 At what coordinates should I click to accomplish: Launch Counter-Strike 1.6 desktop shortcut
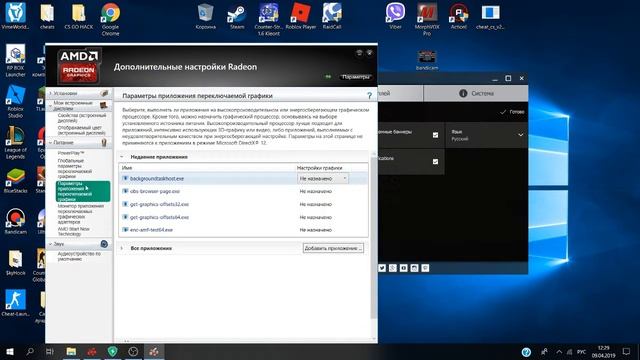(x=269, y=19)
